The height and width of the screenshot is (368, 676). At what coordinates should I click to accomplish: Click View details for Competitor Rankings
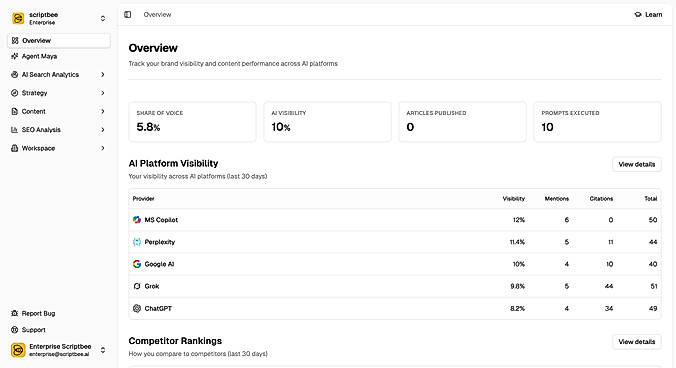[x=637, y=342]
